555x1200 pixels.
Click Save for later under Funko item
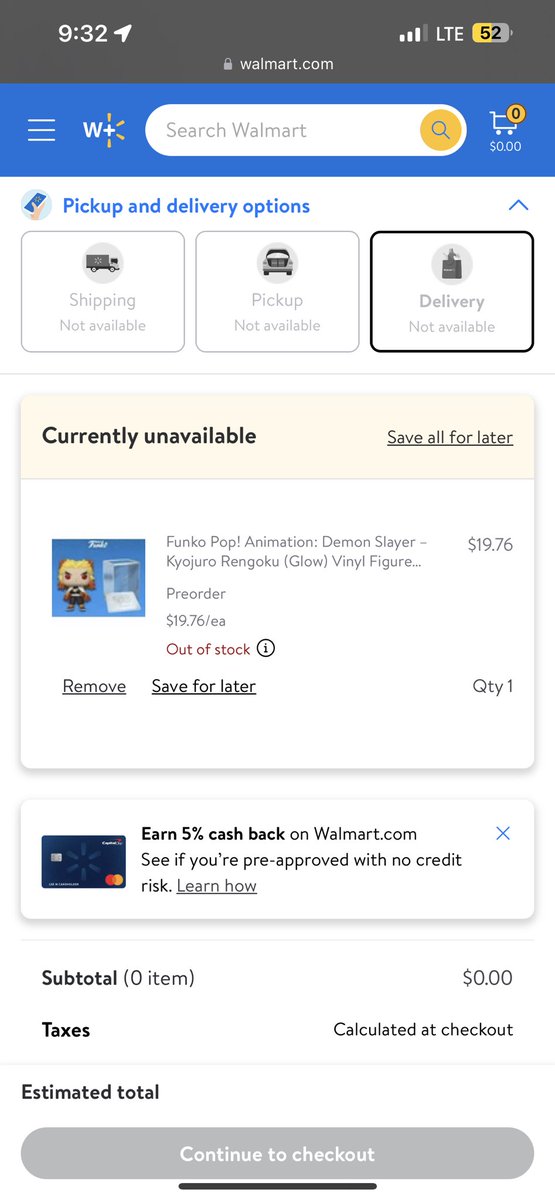click(204, 686)
